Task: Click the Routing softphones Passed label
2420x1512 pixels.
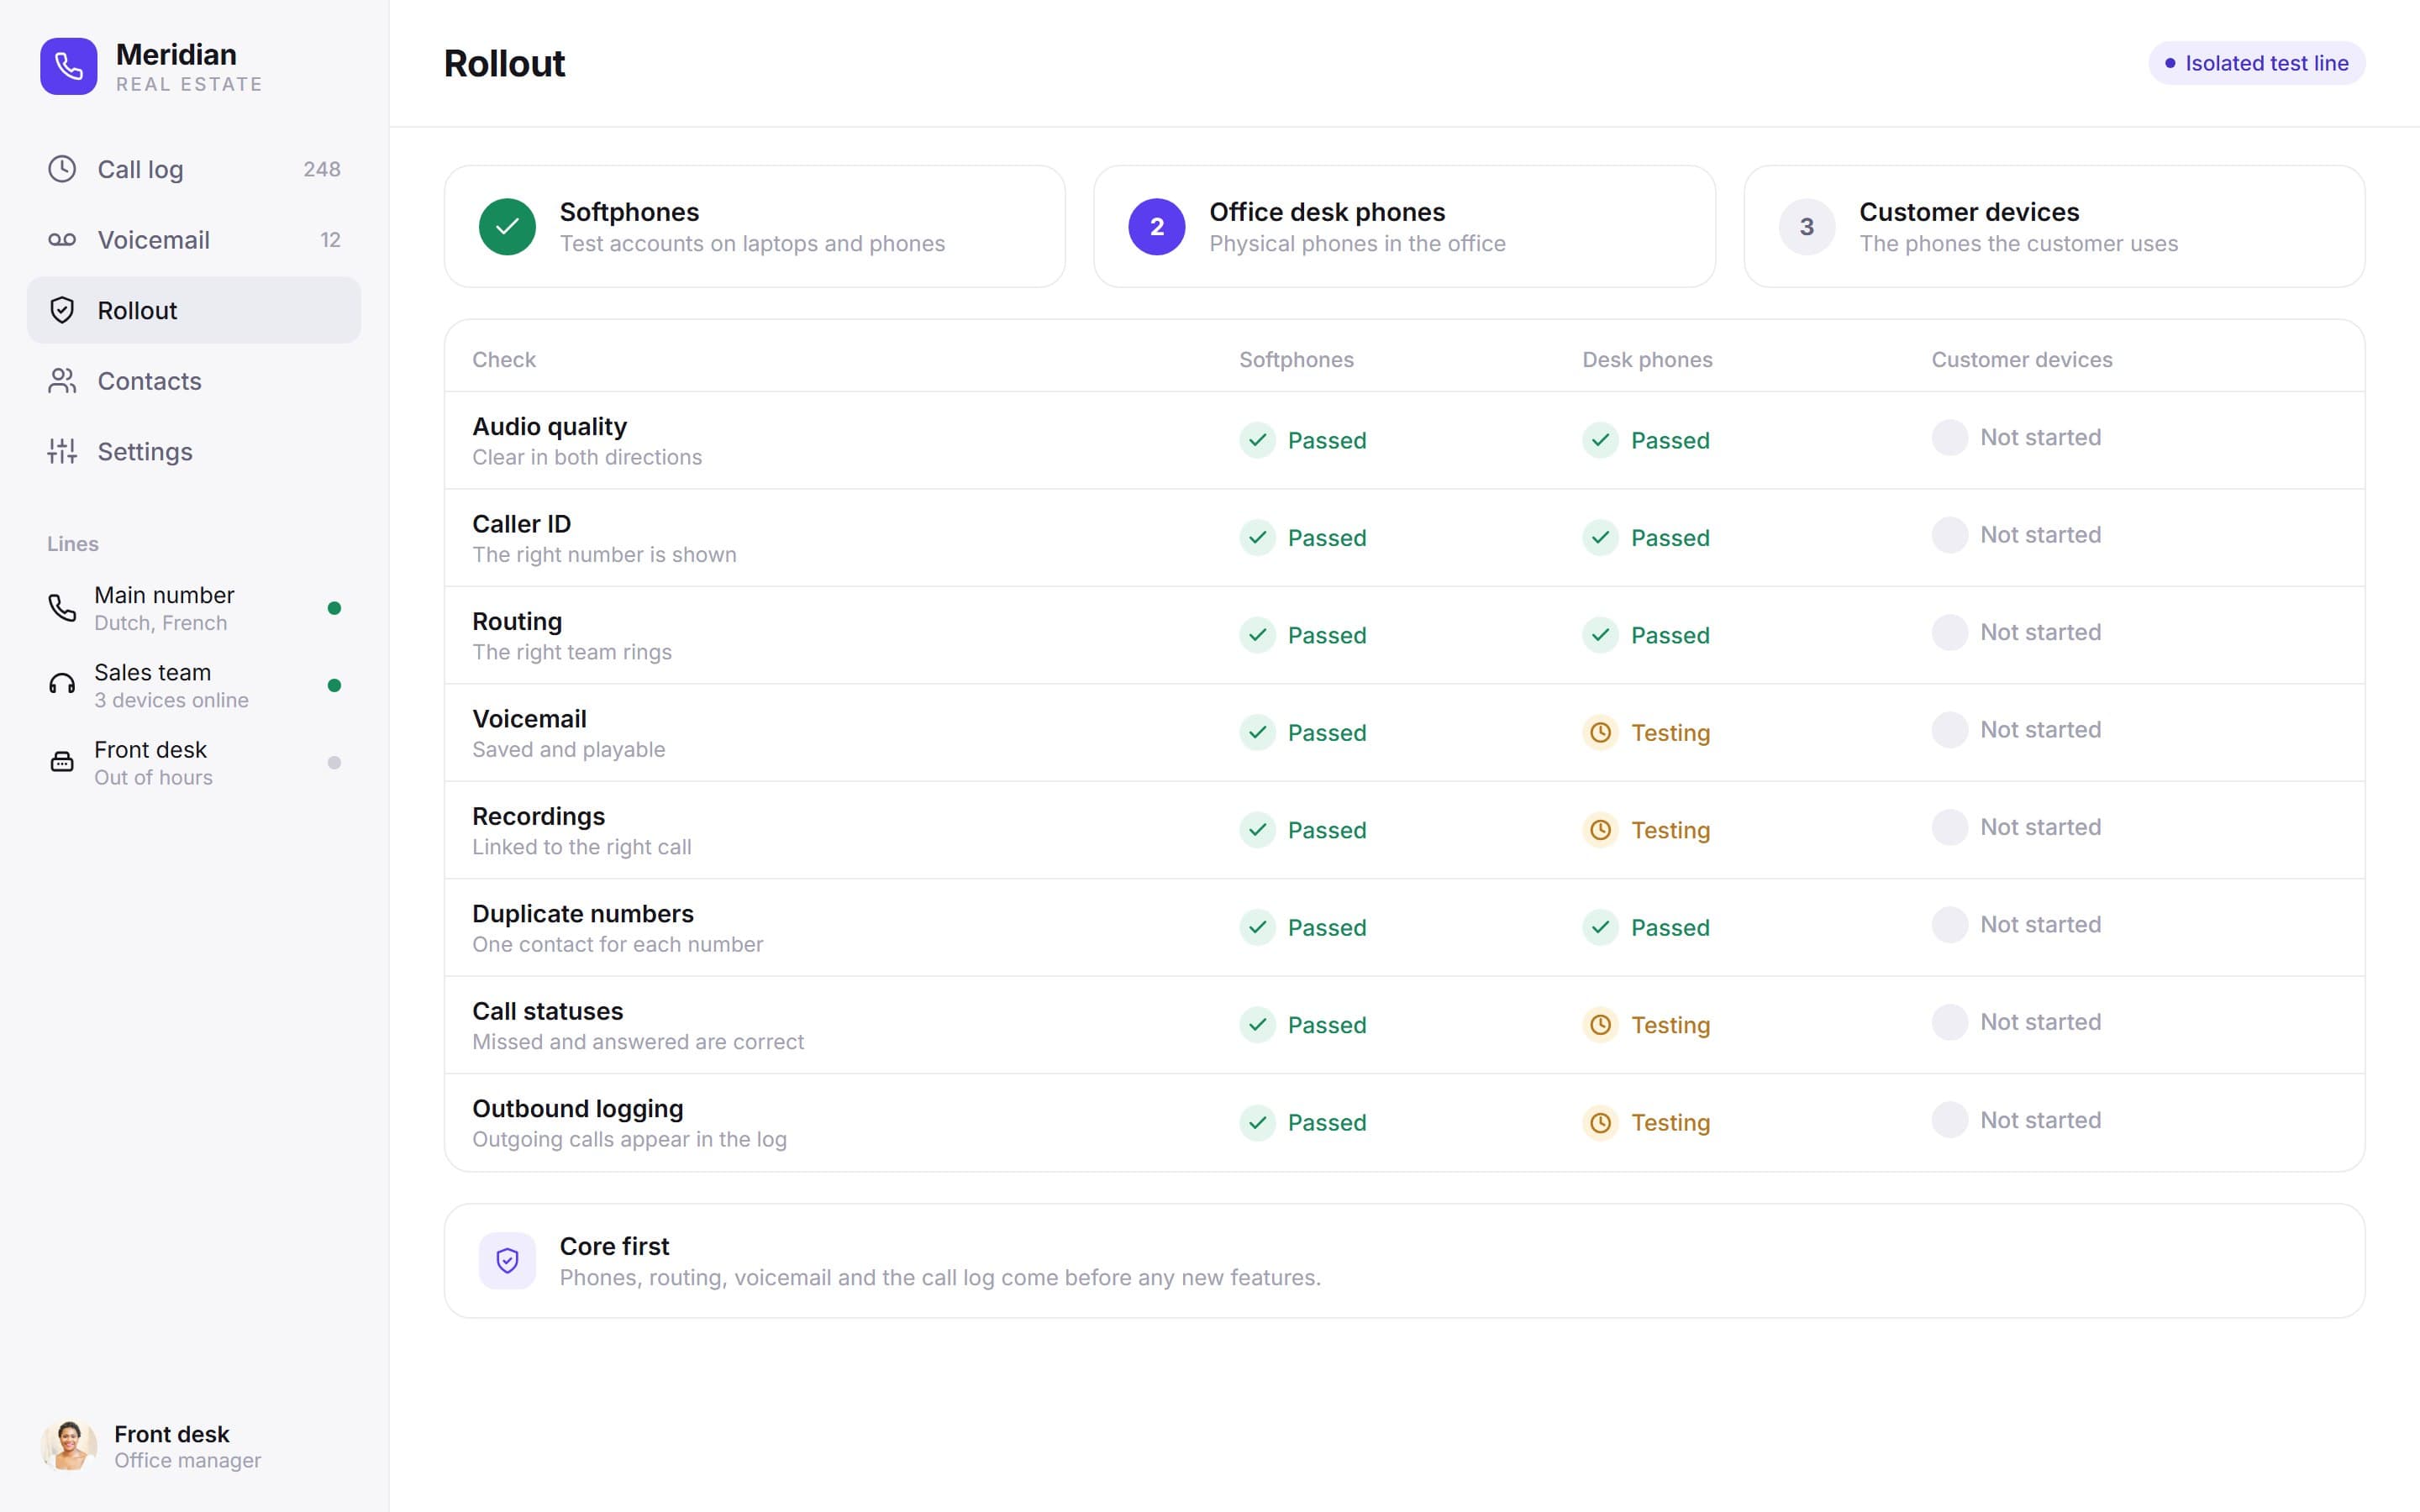Action: coord(1327,635)
